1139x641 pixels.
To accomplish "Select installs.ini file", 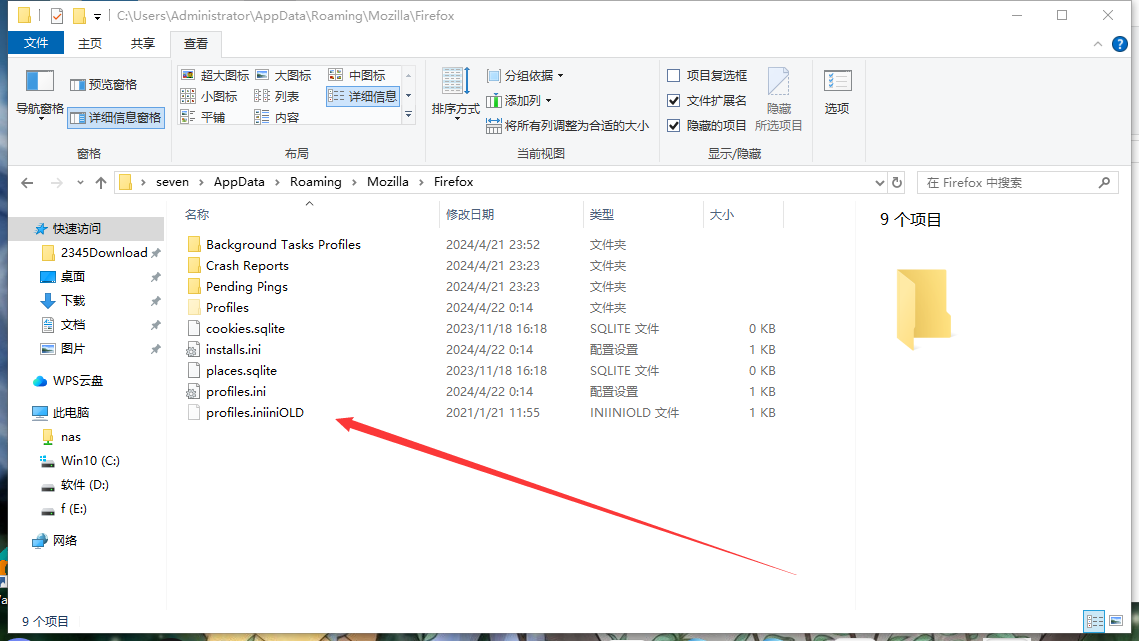I will click(233, 350).
